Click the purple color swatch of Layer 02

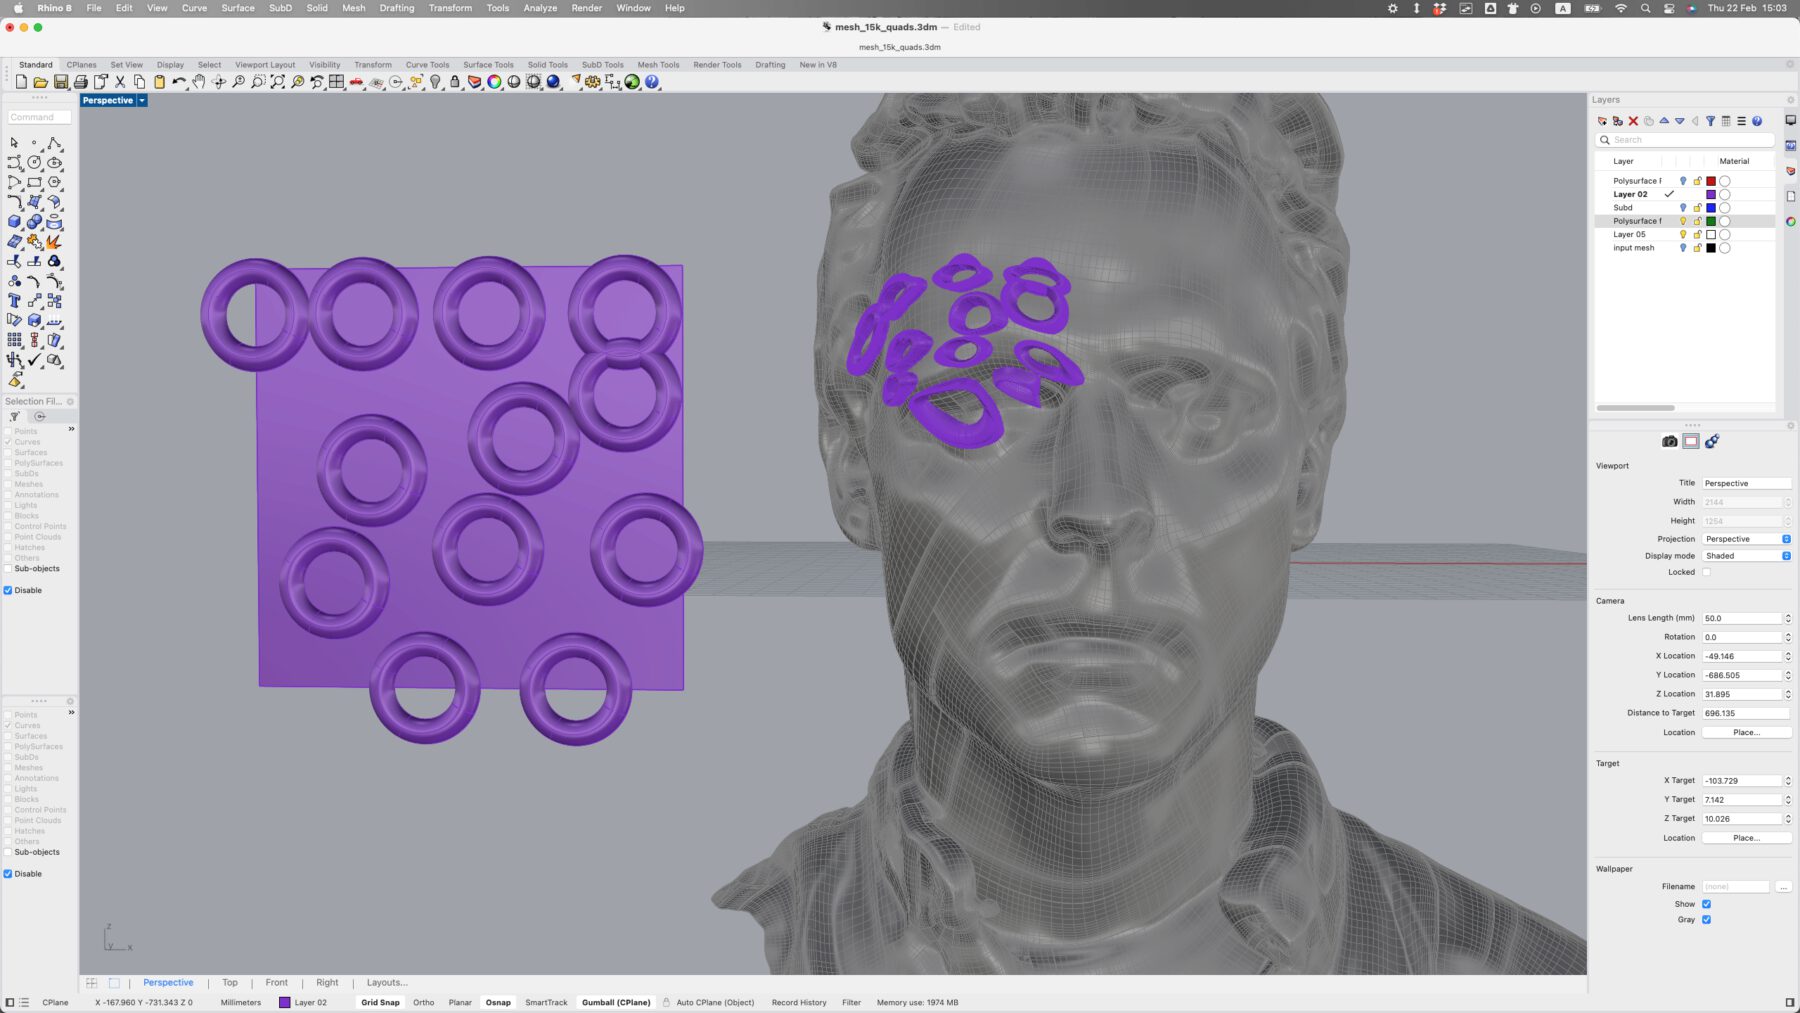(x=1711, y=195)
